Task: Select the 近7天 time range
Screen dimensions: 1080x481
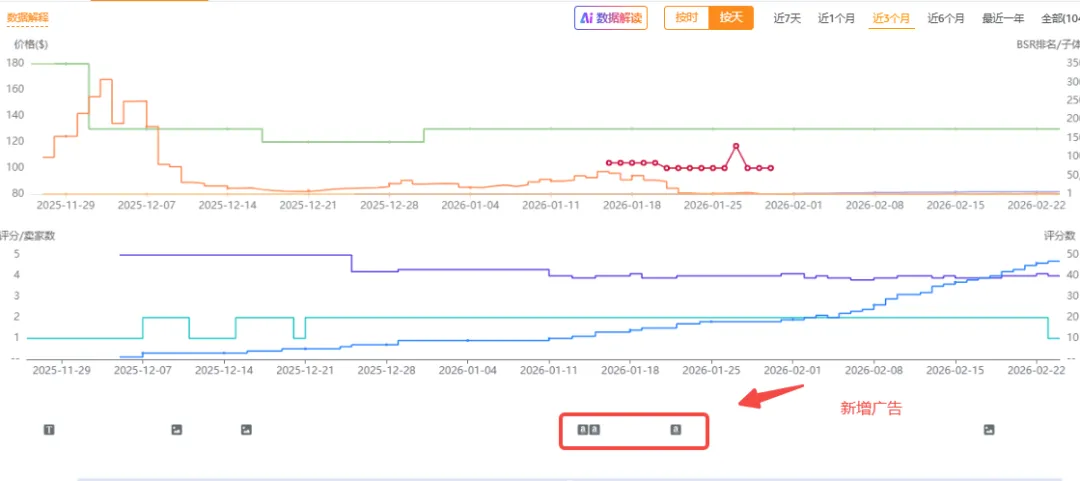Action: [787, 18]
